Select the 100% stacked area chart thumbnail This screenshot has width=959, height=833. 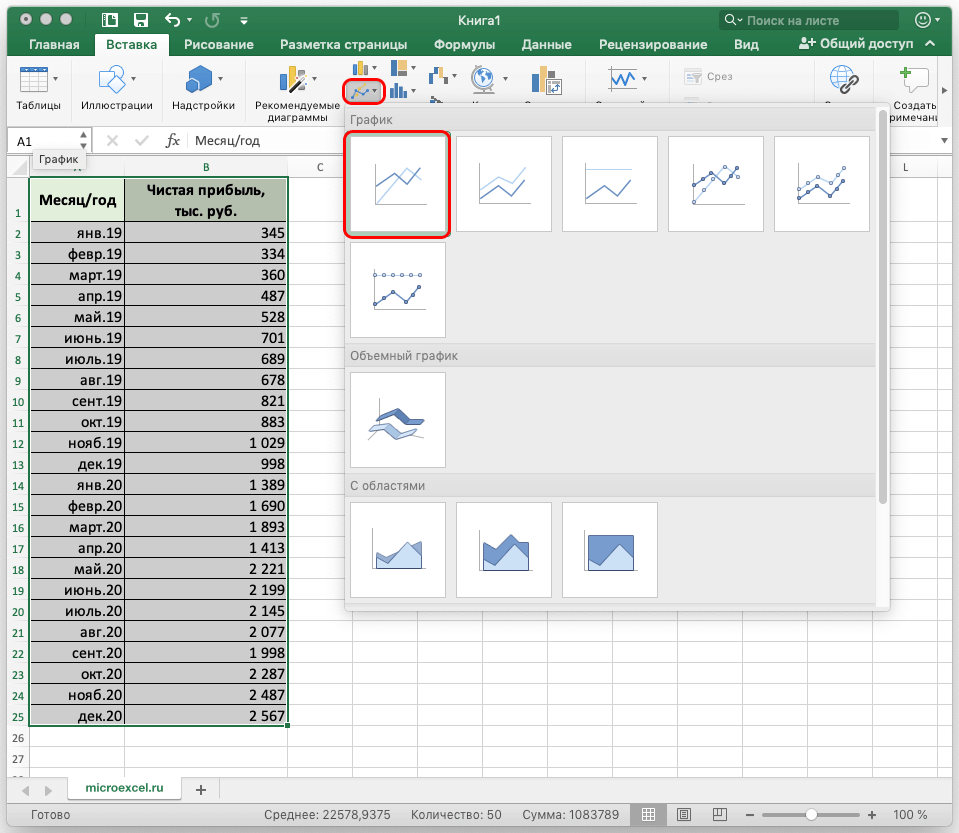(x=610, y=550)
